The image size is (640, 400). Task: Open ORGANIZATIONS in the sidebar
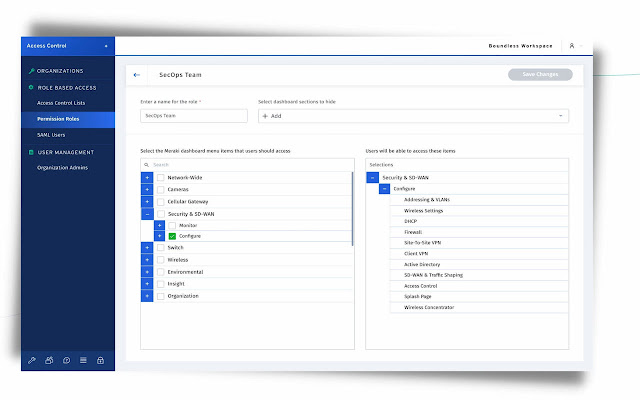60,71
